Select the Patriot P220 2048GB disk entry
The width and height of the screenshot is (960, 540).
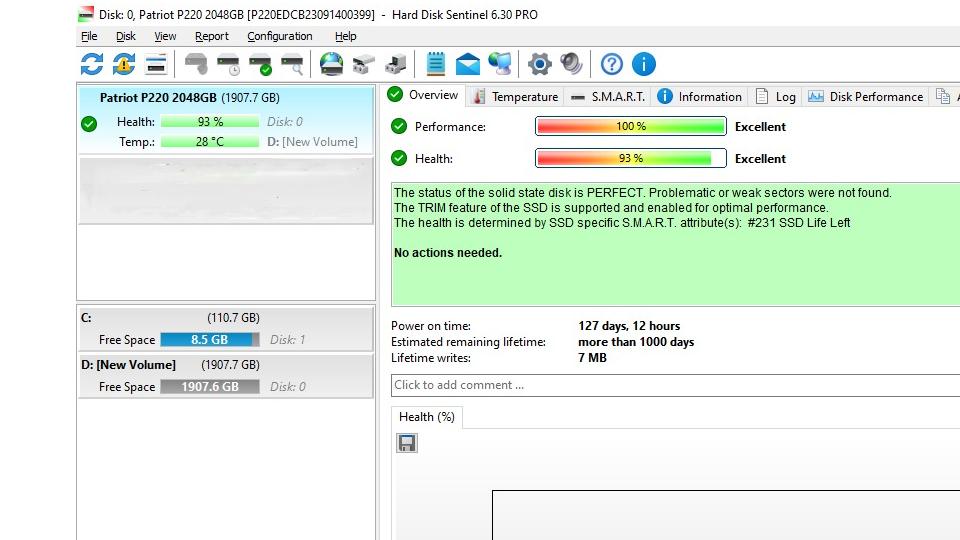click(x=225, y=119)
